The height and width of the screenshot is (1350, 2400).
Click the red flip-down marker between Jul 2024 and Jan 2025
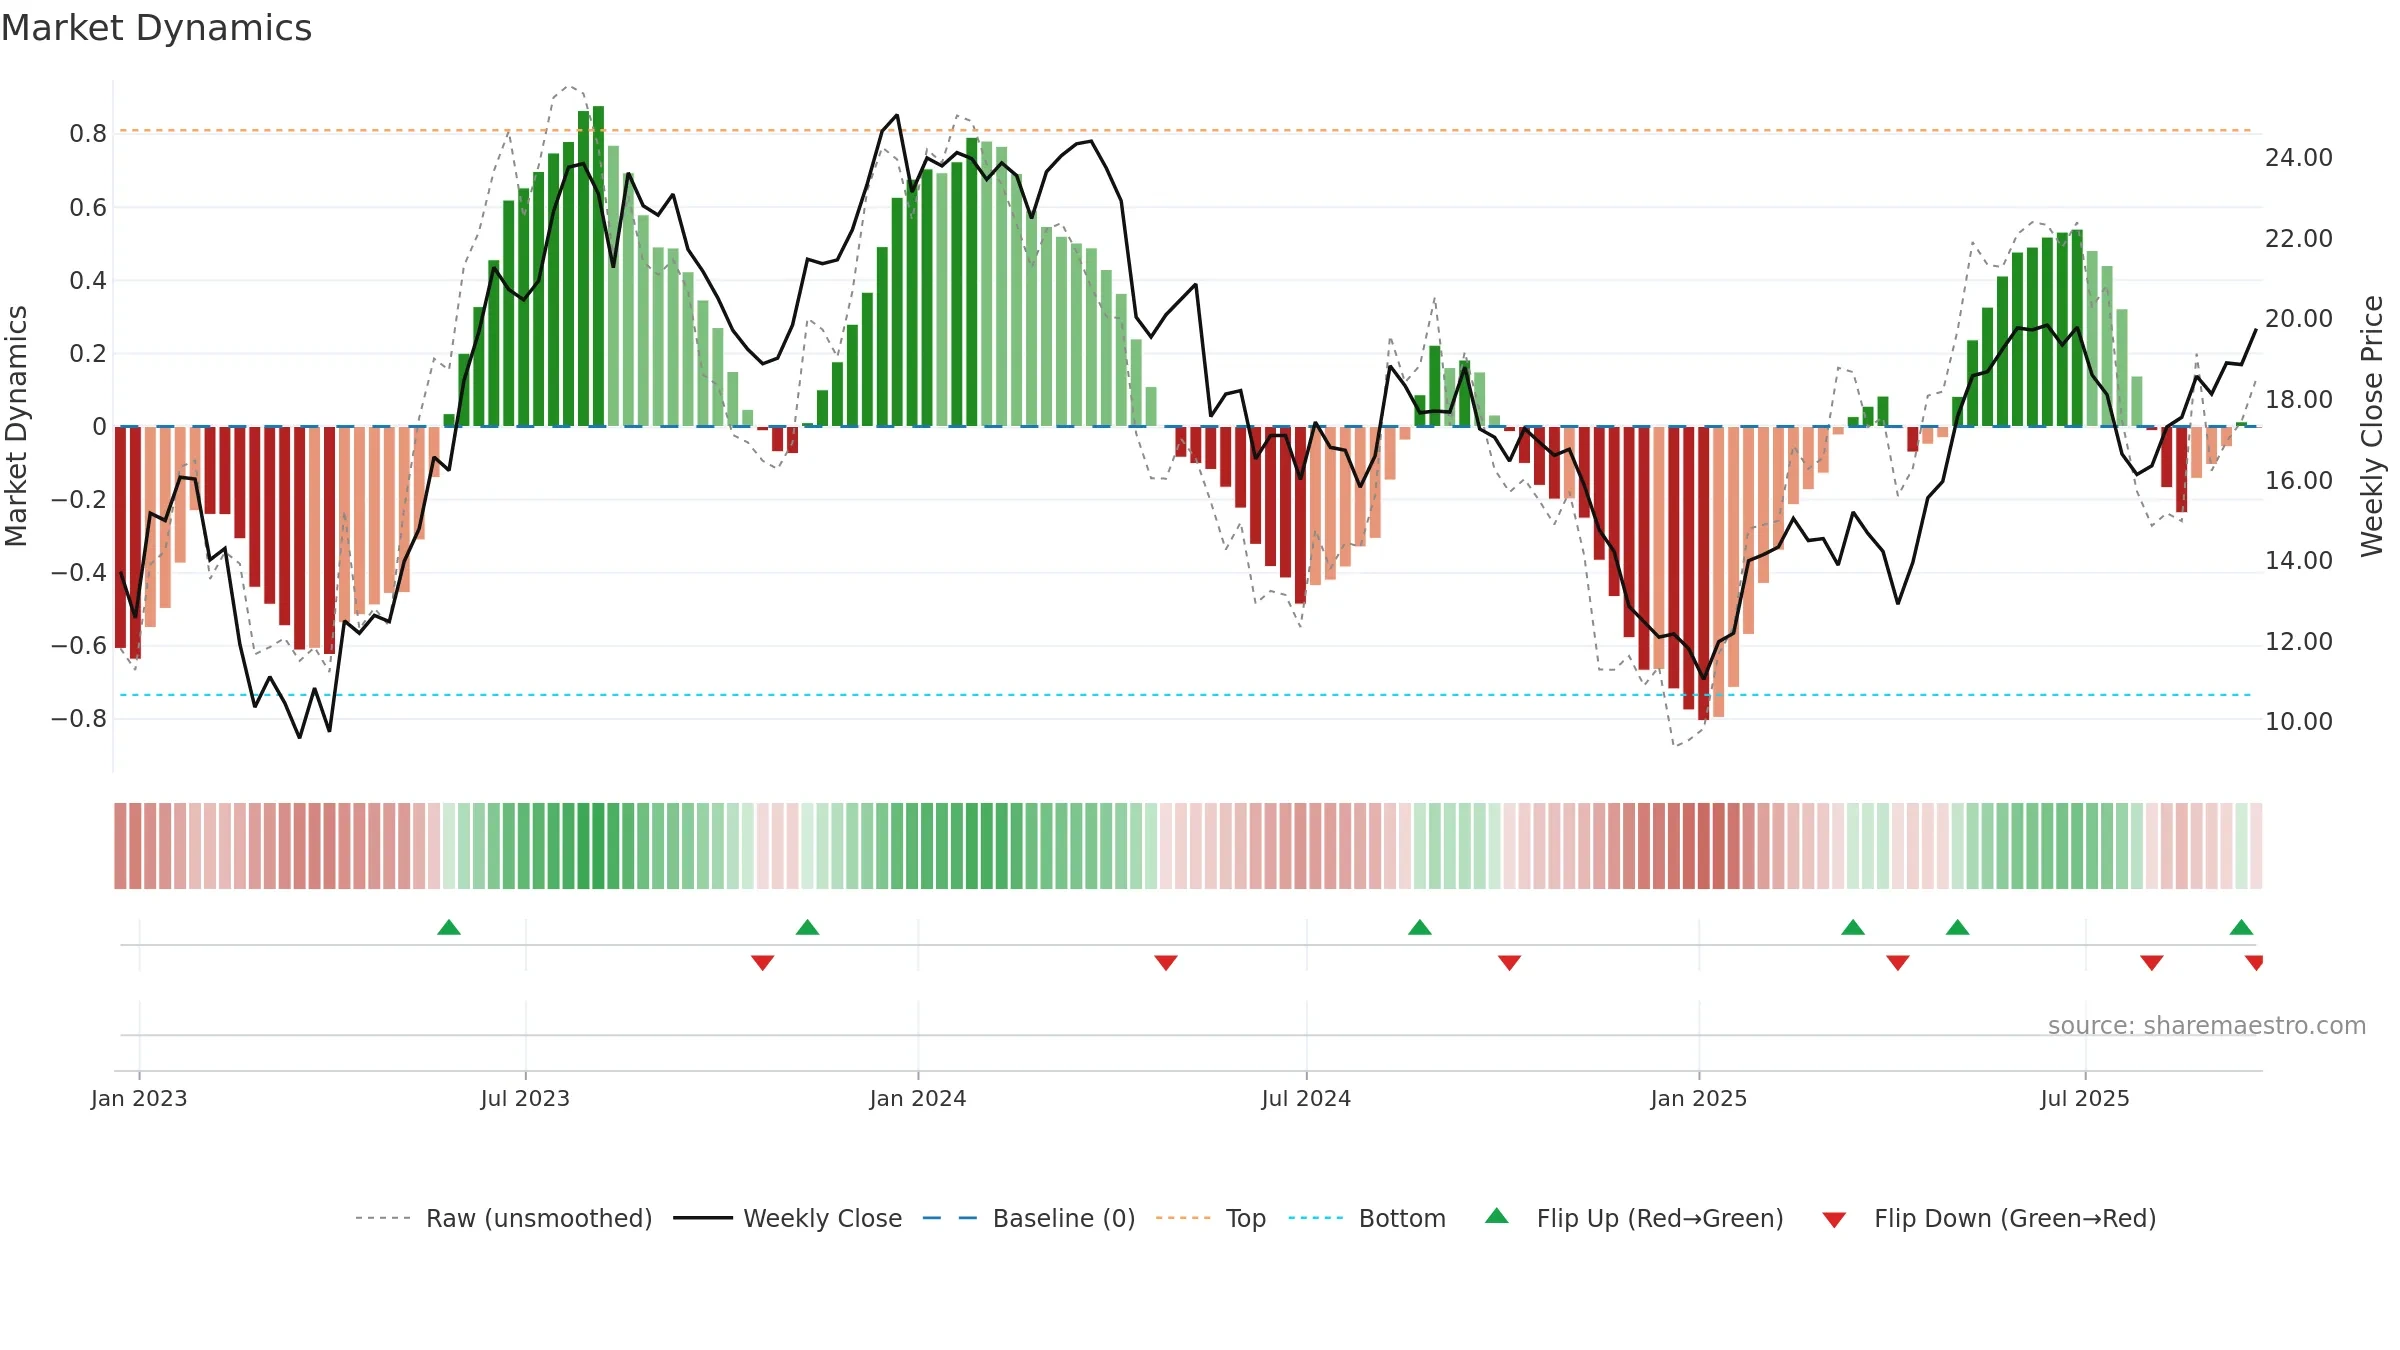point(1510,962)
